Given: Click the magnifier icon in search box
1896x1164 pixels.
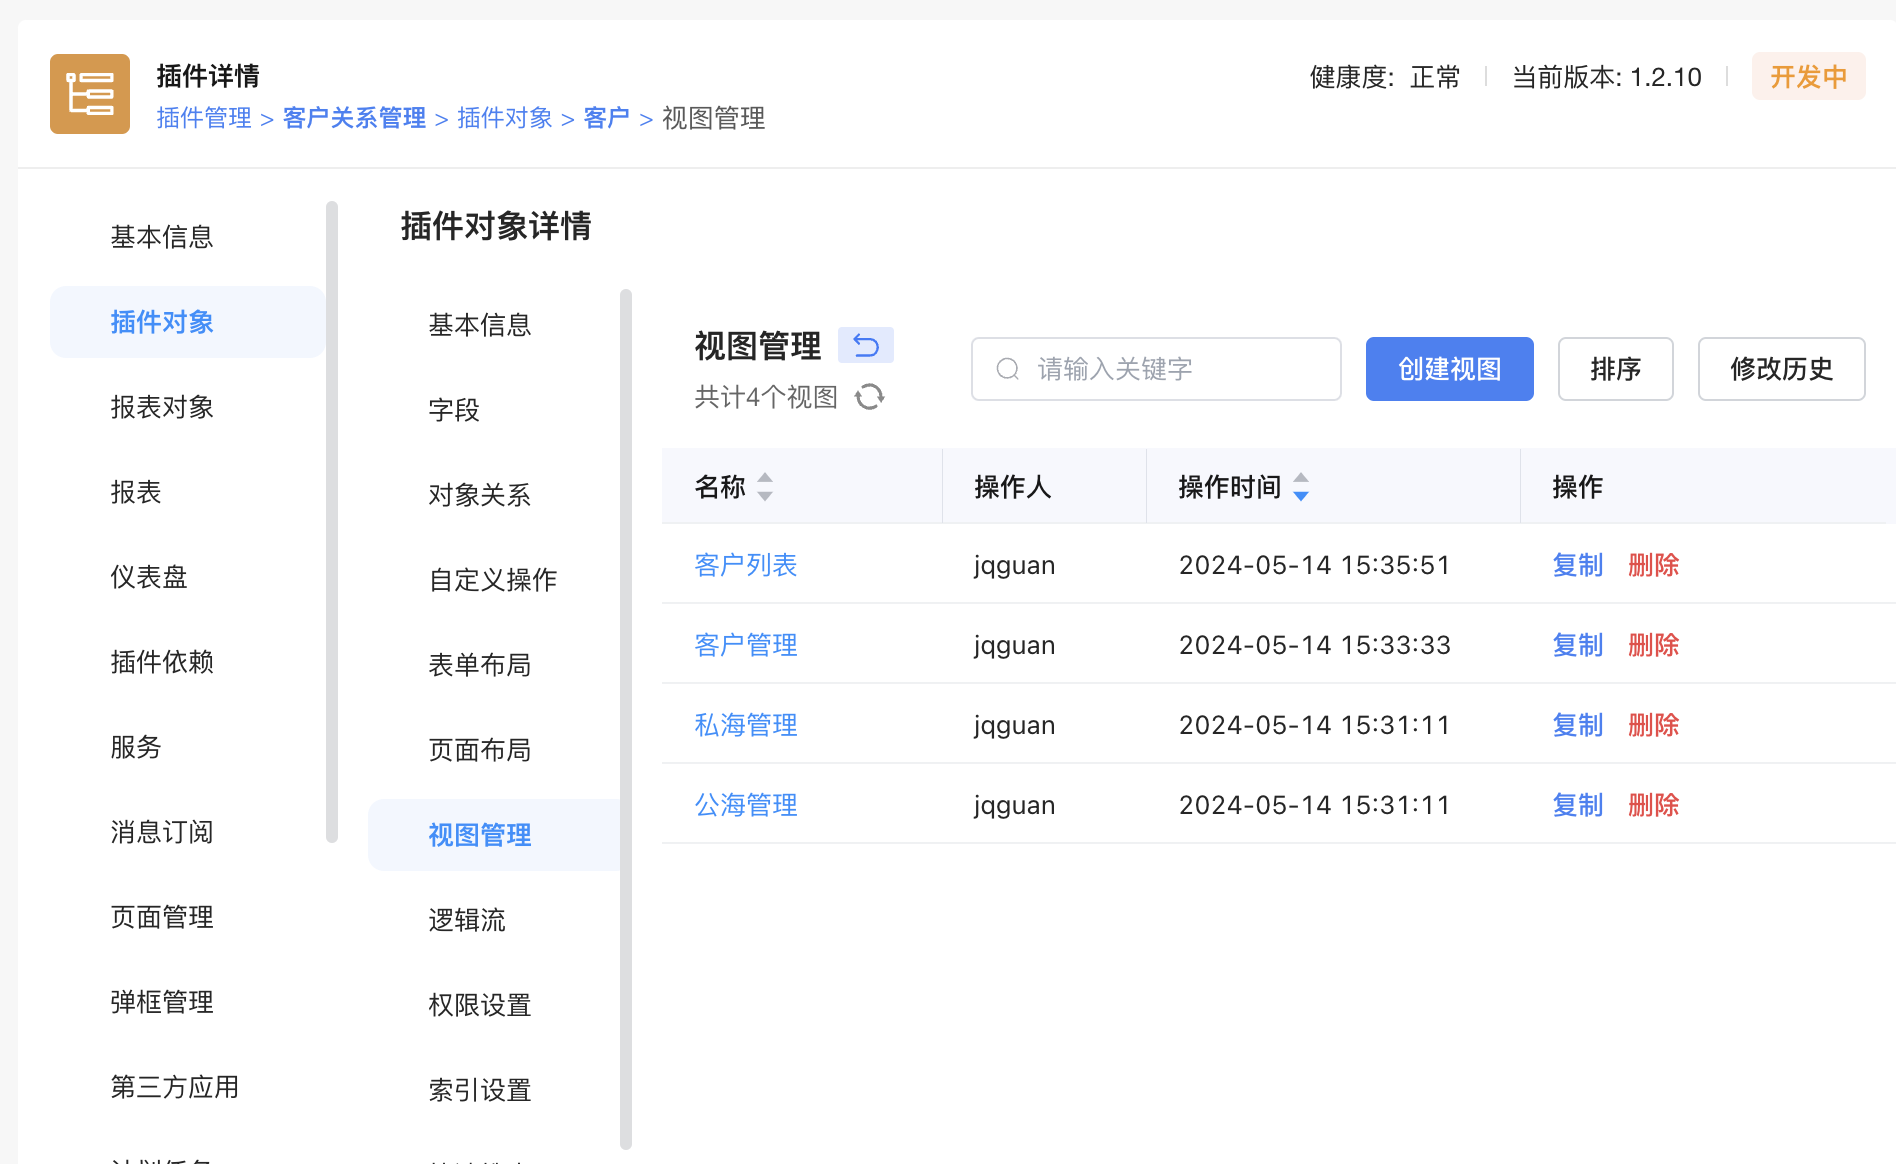Looking at the screenshot, I should click(x=1007, y=369).
